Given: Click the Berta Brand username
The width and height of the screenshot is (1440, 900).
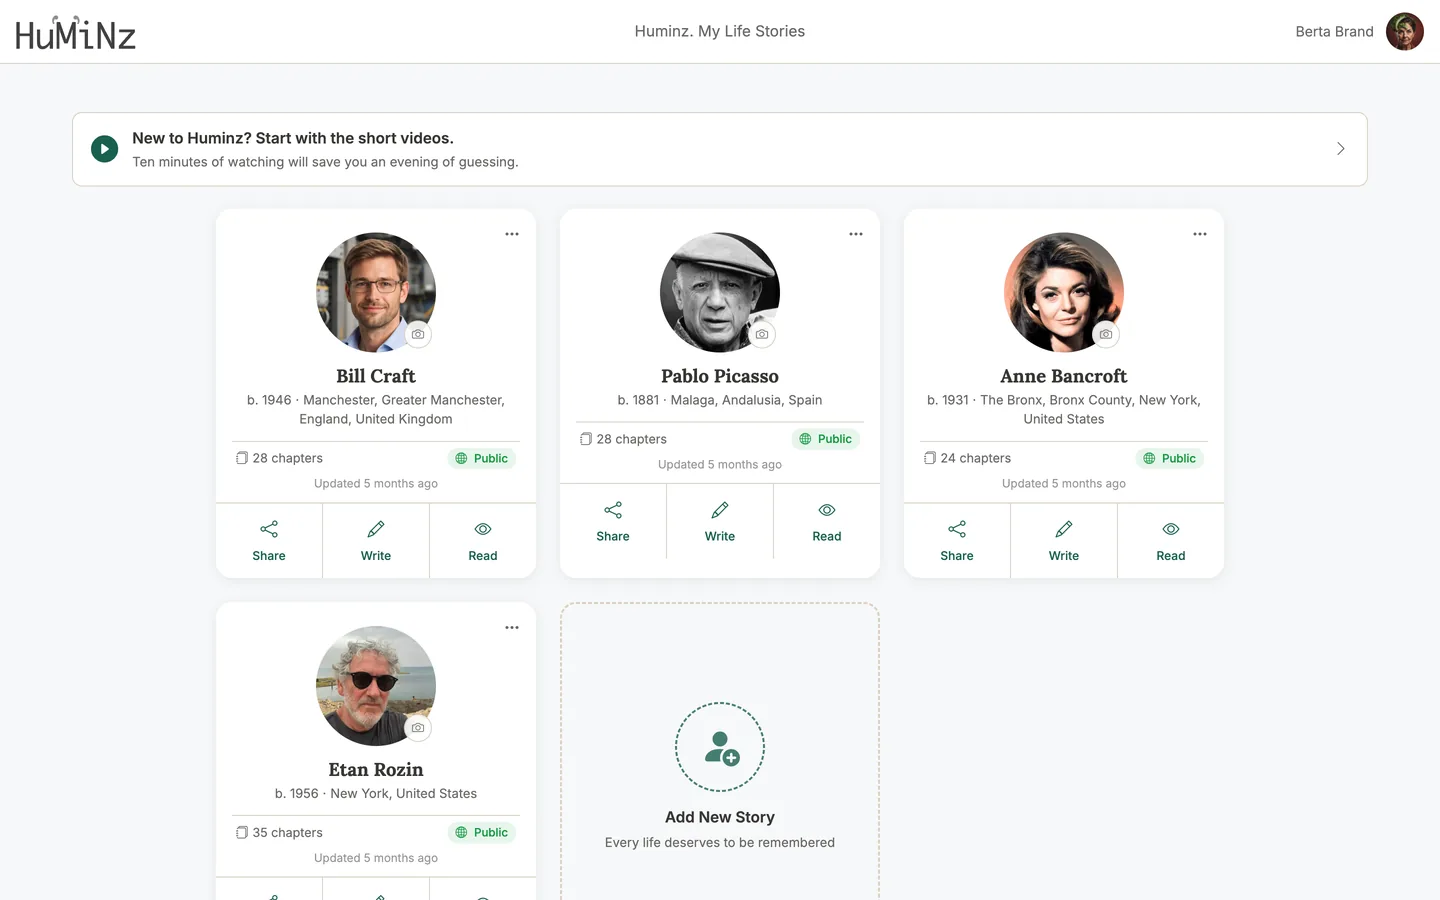Looking at the screenshot, I should (1334, 32).
